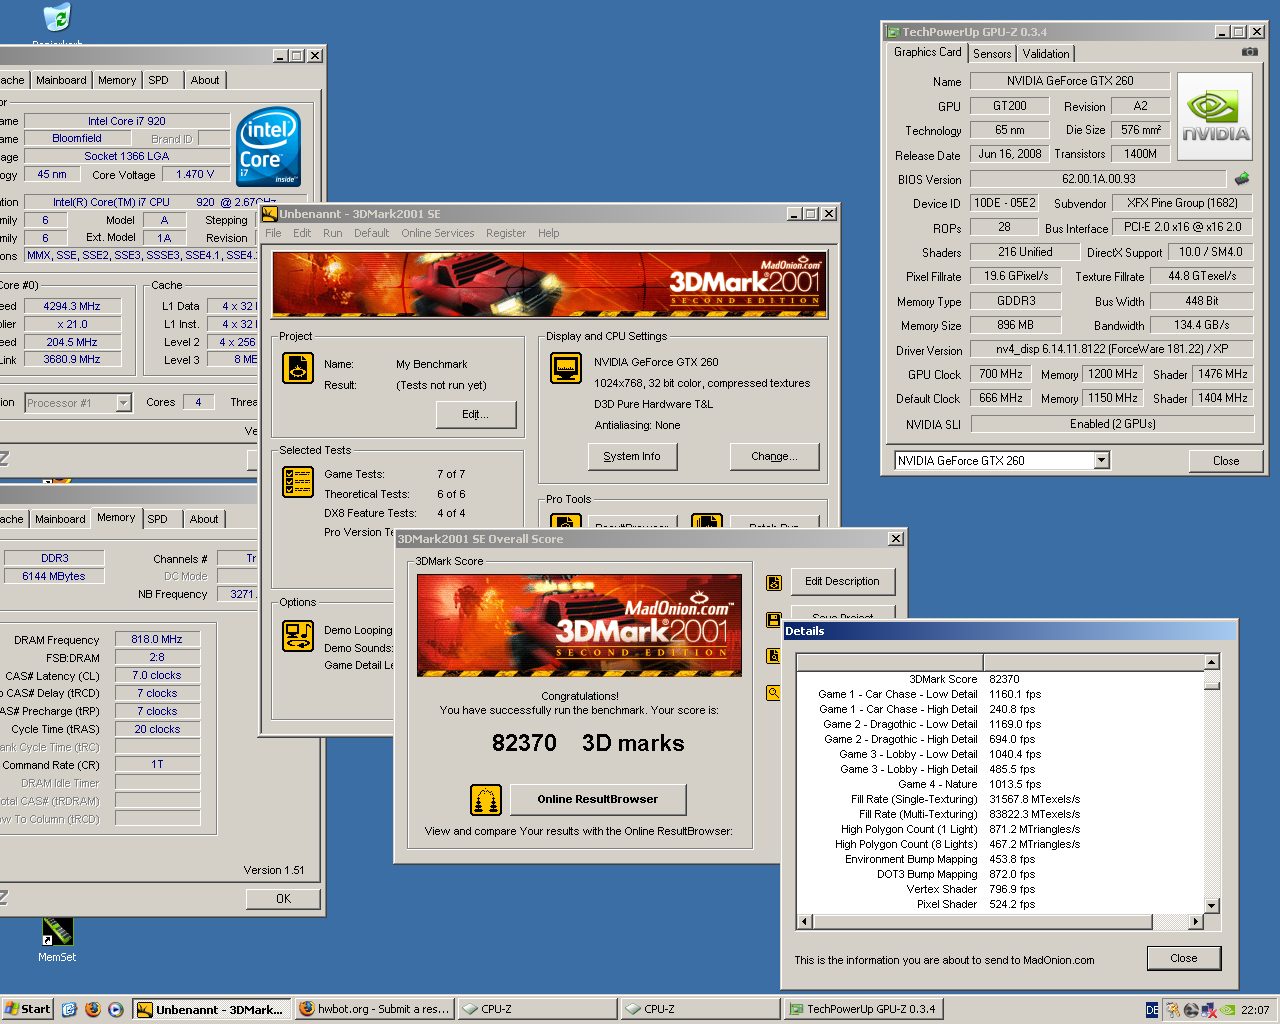This screenshot has width=1280, height=1024.
Task: Click the Options demo icon in 3DMark
Action: [x=298, y=636]
